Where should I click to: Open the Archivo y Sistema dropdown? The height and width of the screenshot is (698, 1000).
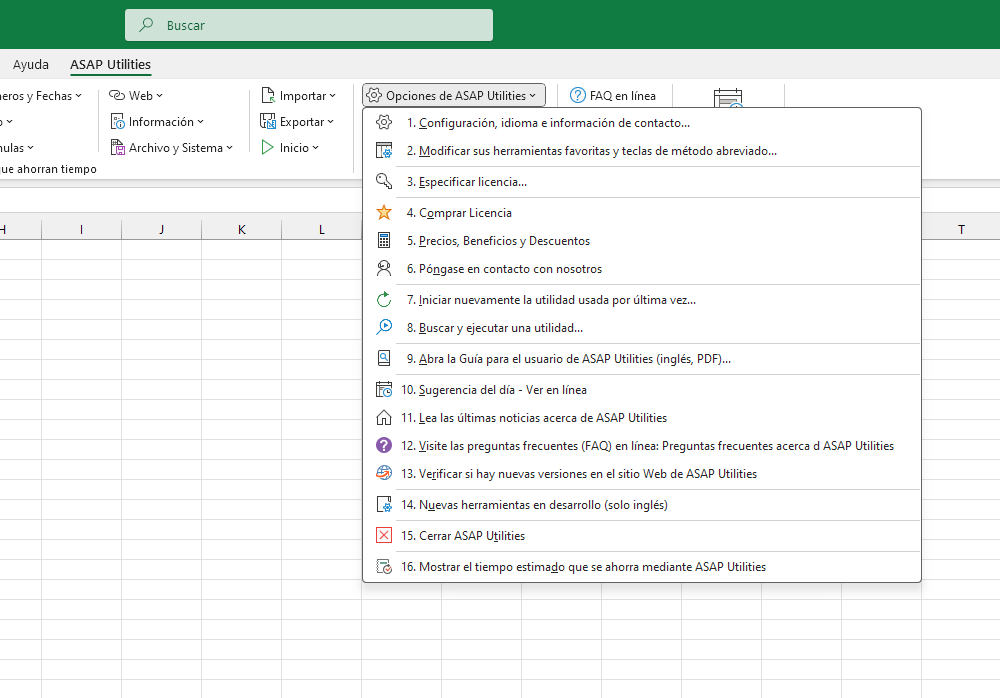[172, 148]
